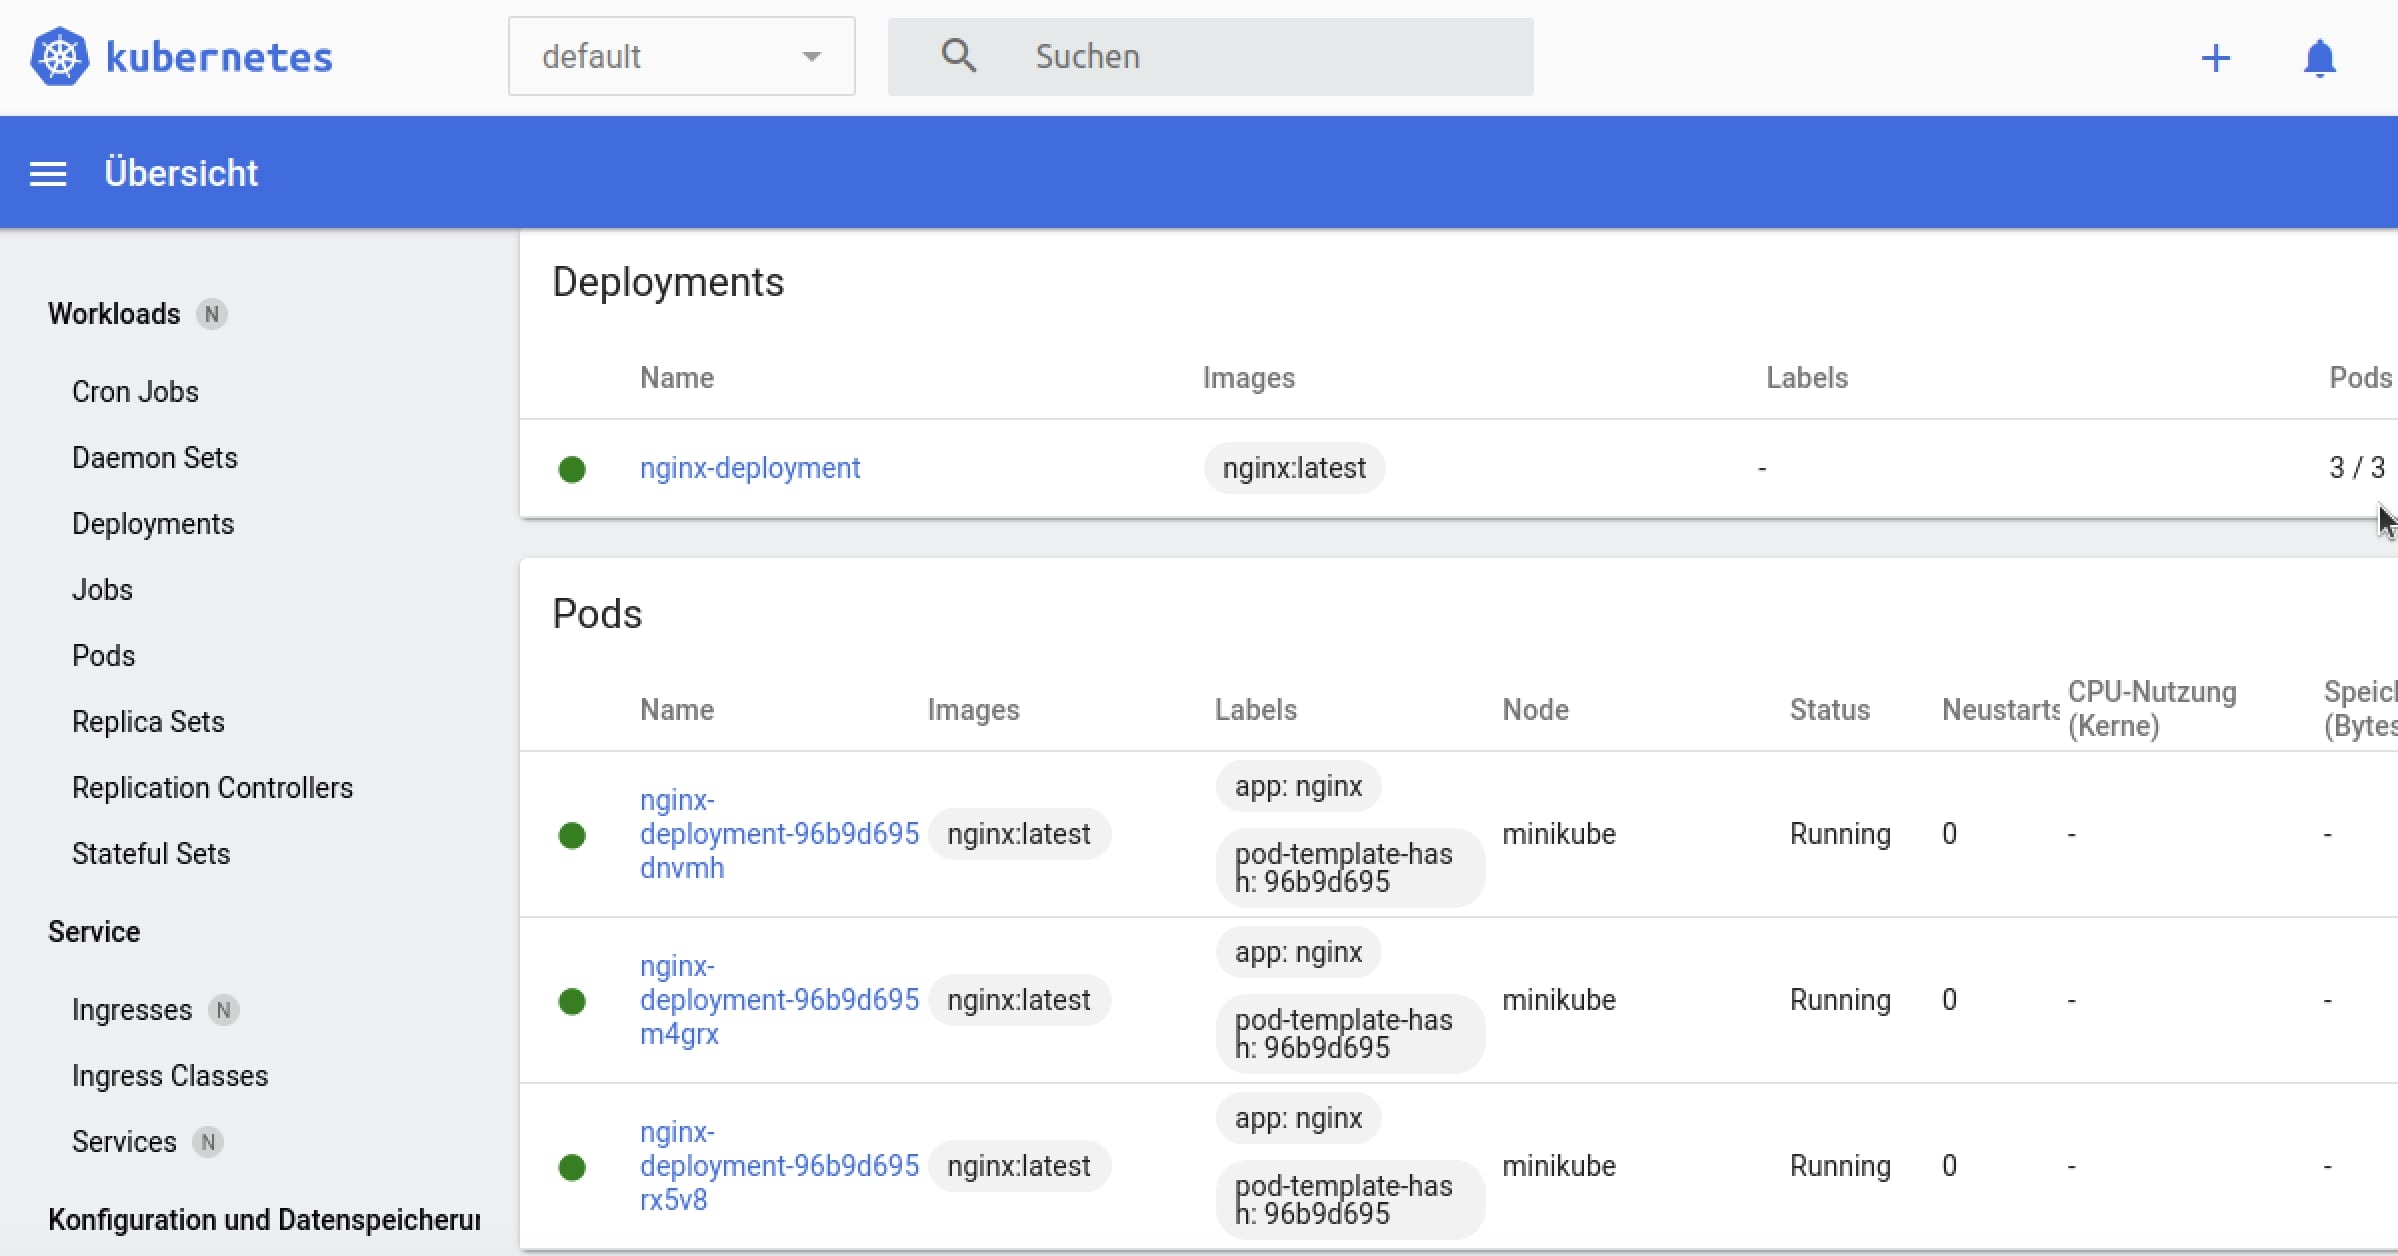
Task: Open Service section in sidebar
Action: (x=94, y=932)
